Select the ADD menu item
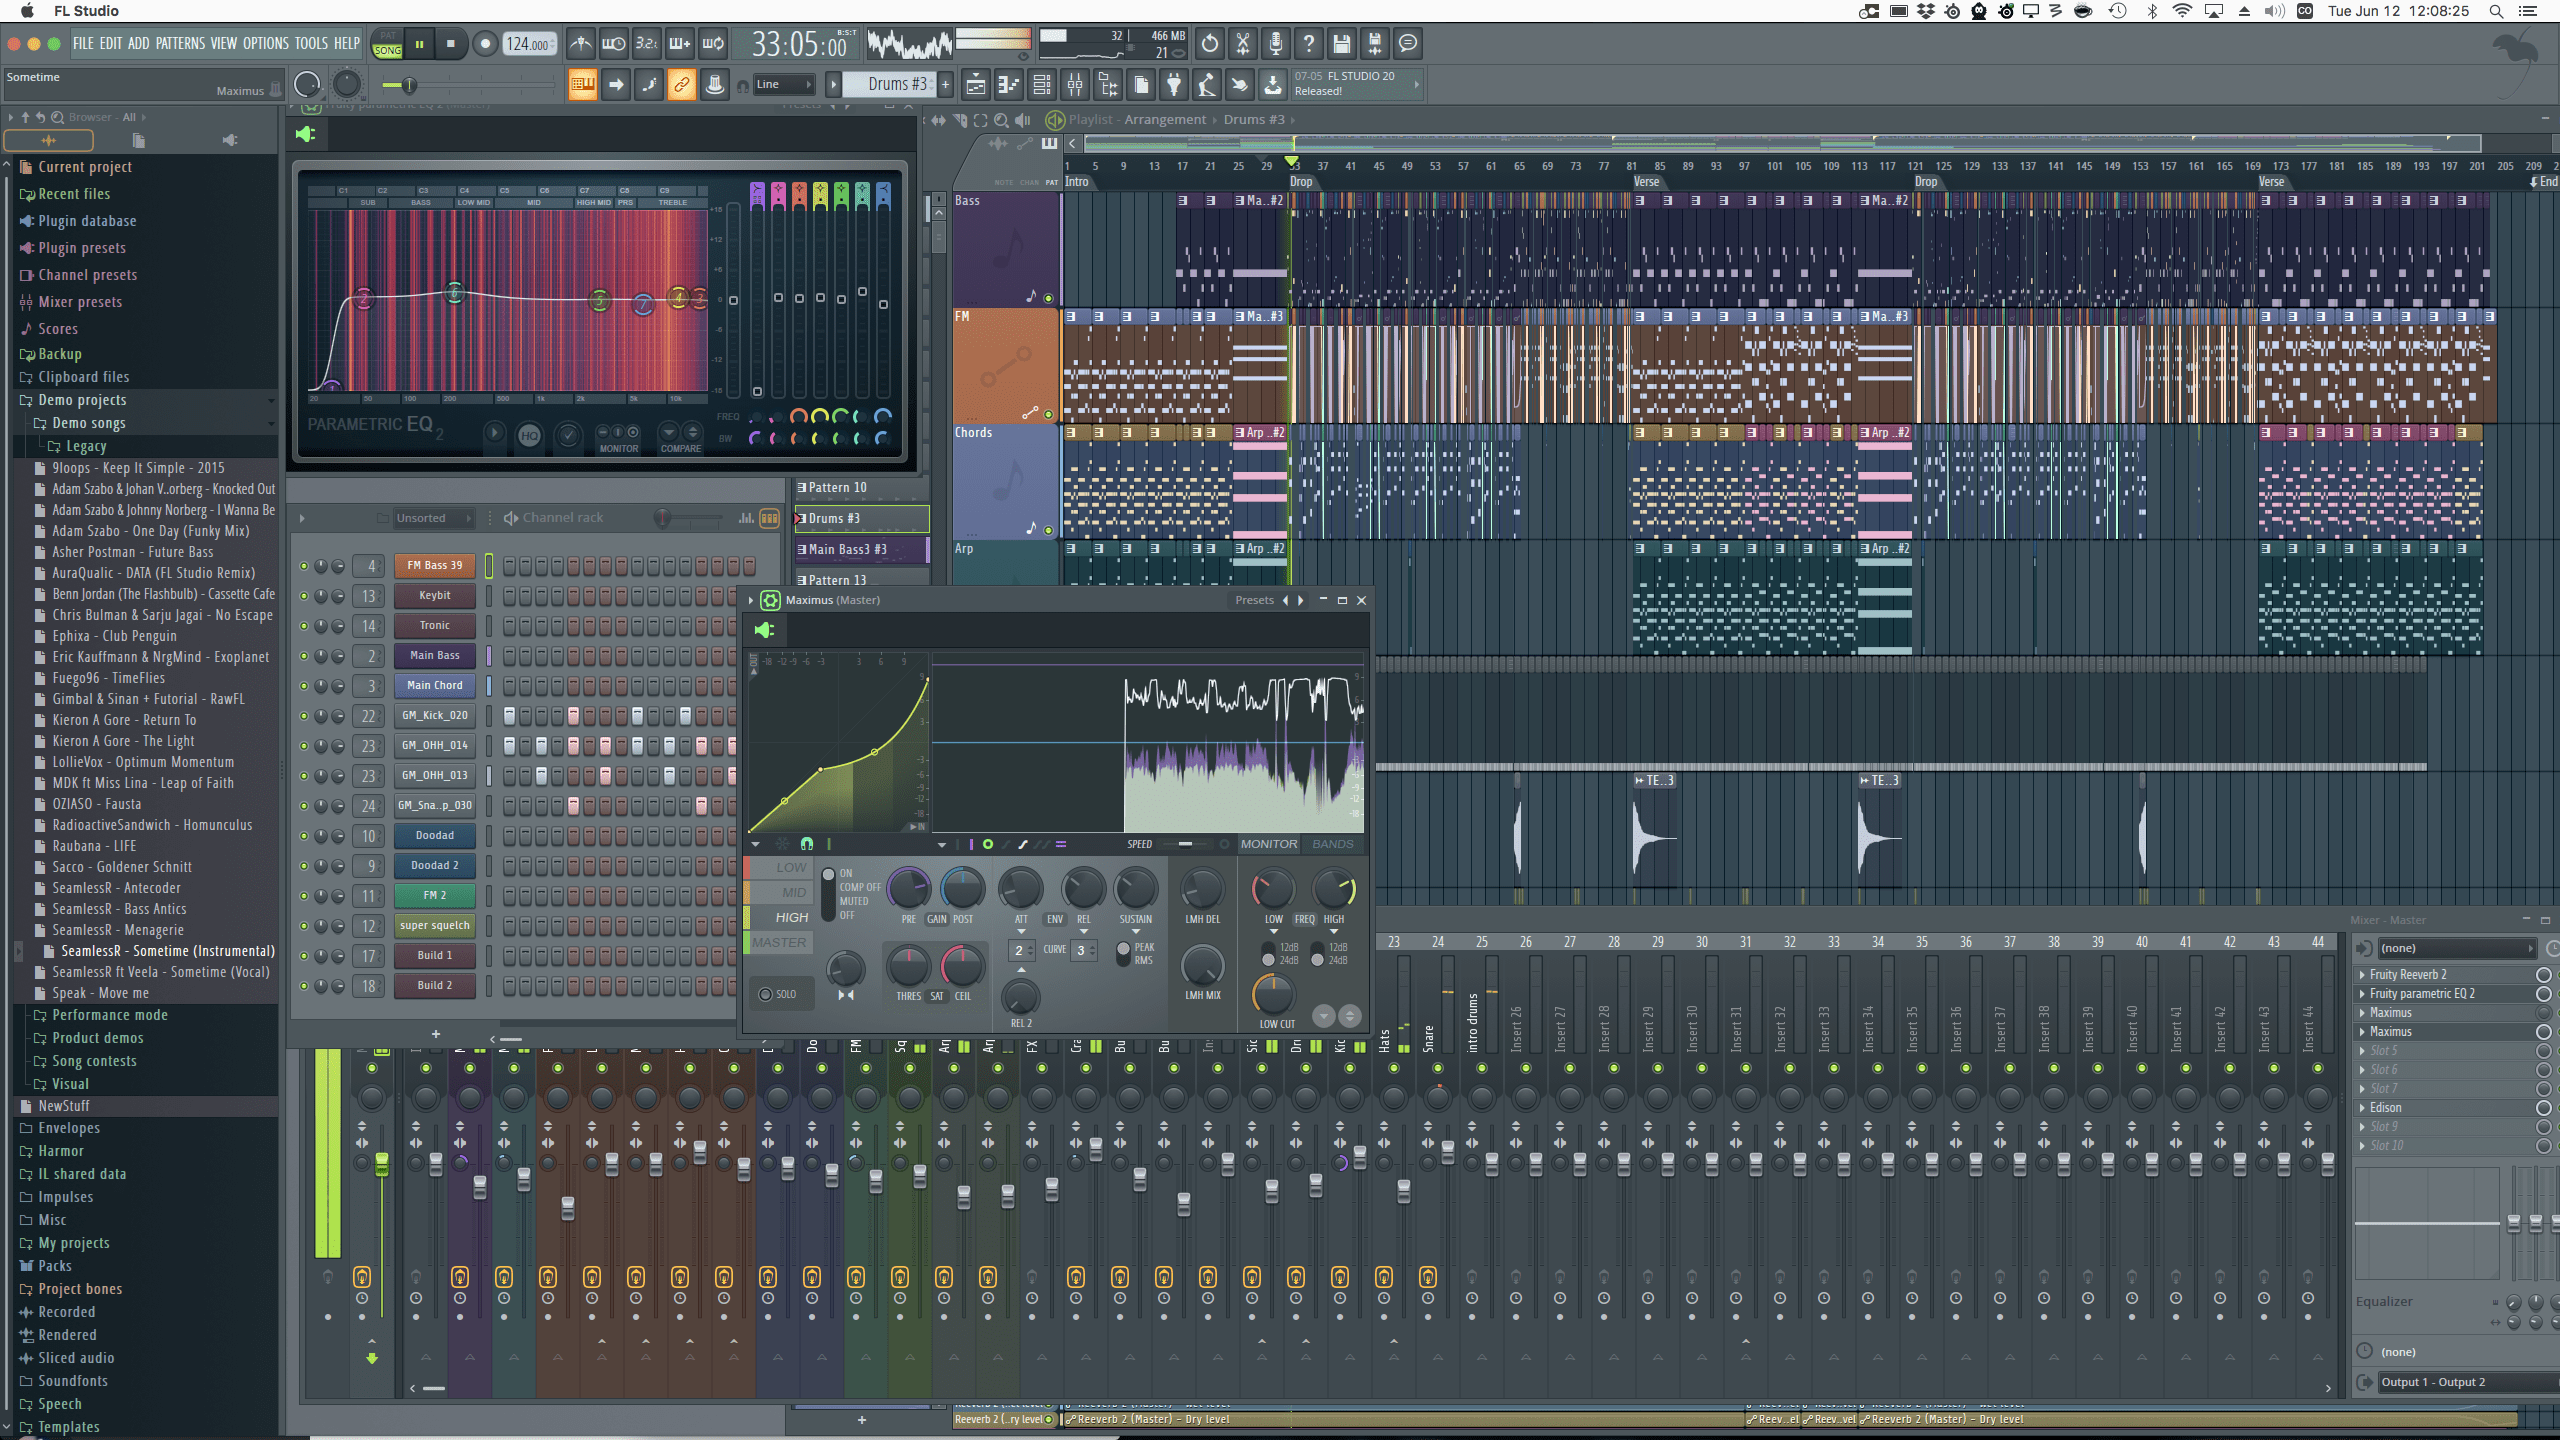Screen dimensions: 2560x1440 [x=141, y=44]
